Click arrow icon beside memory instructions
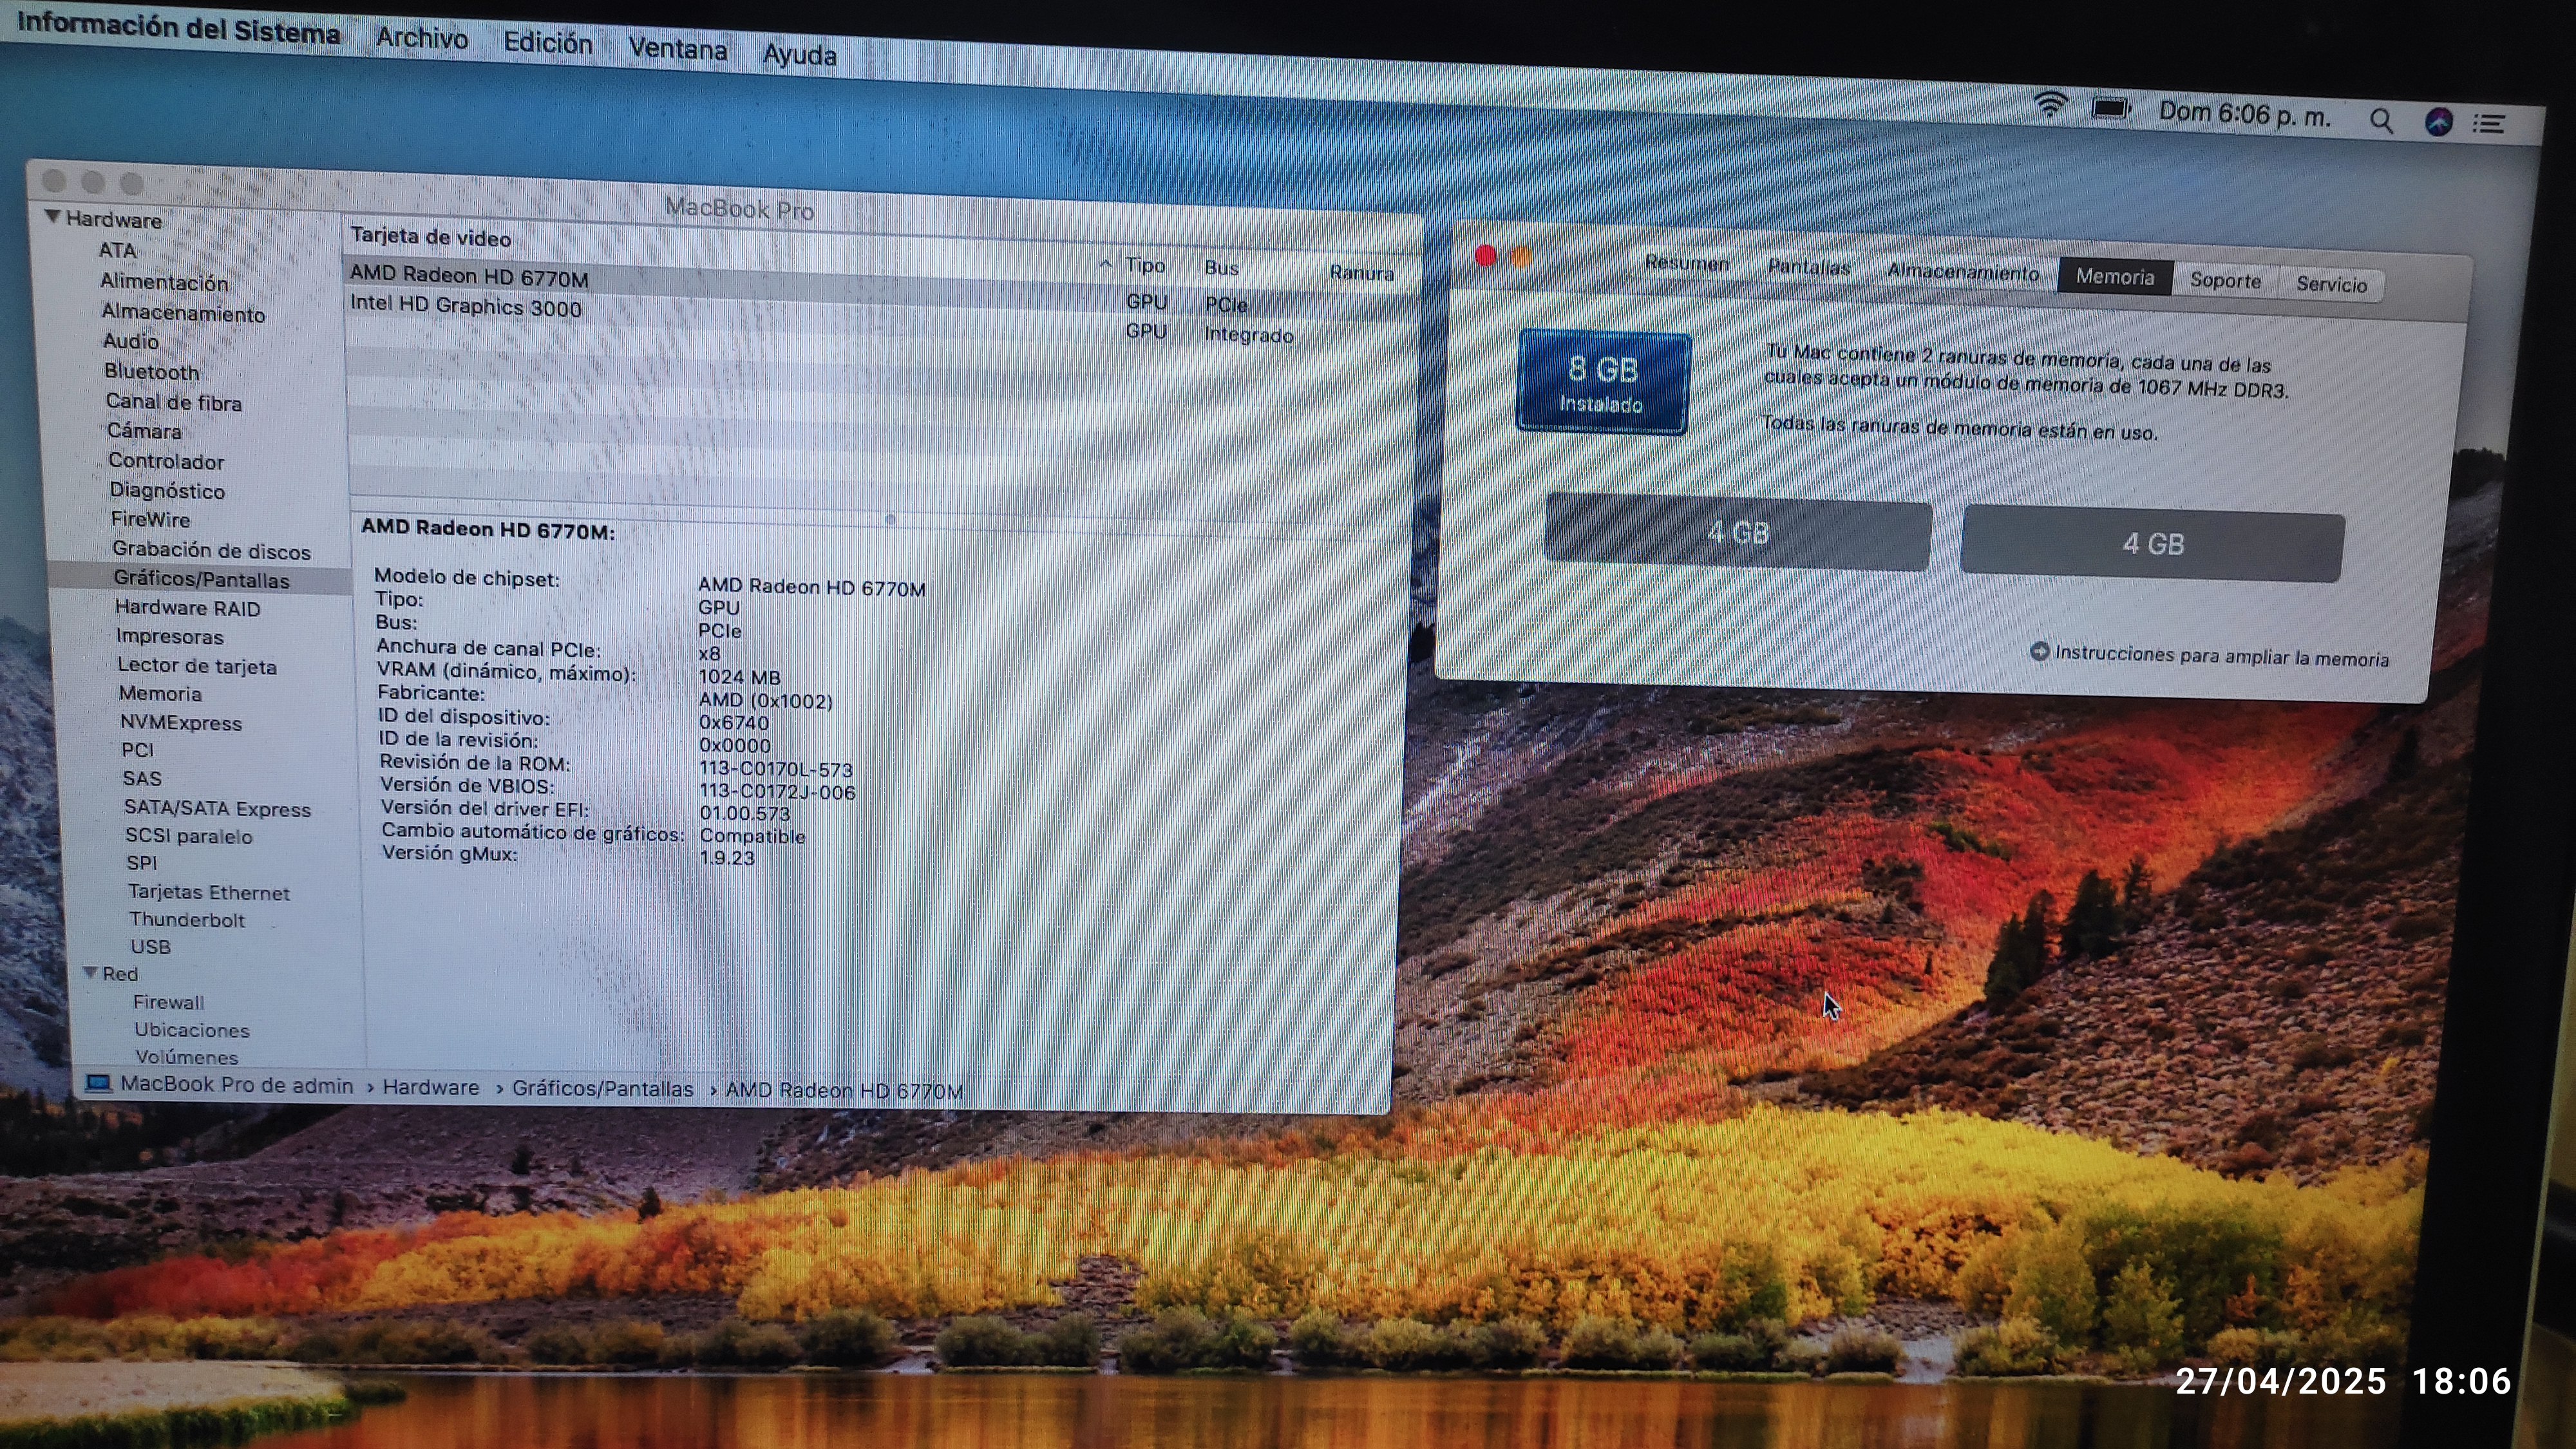2576x1449 pixels. [2039, 652]
